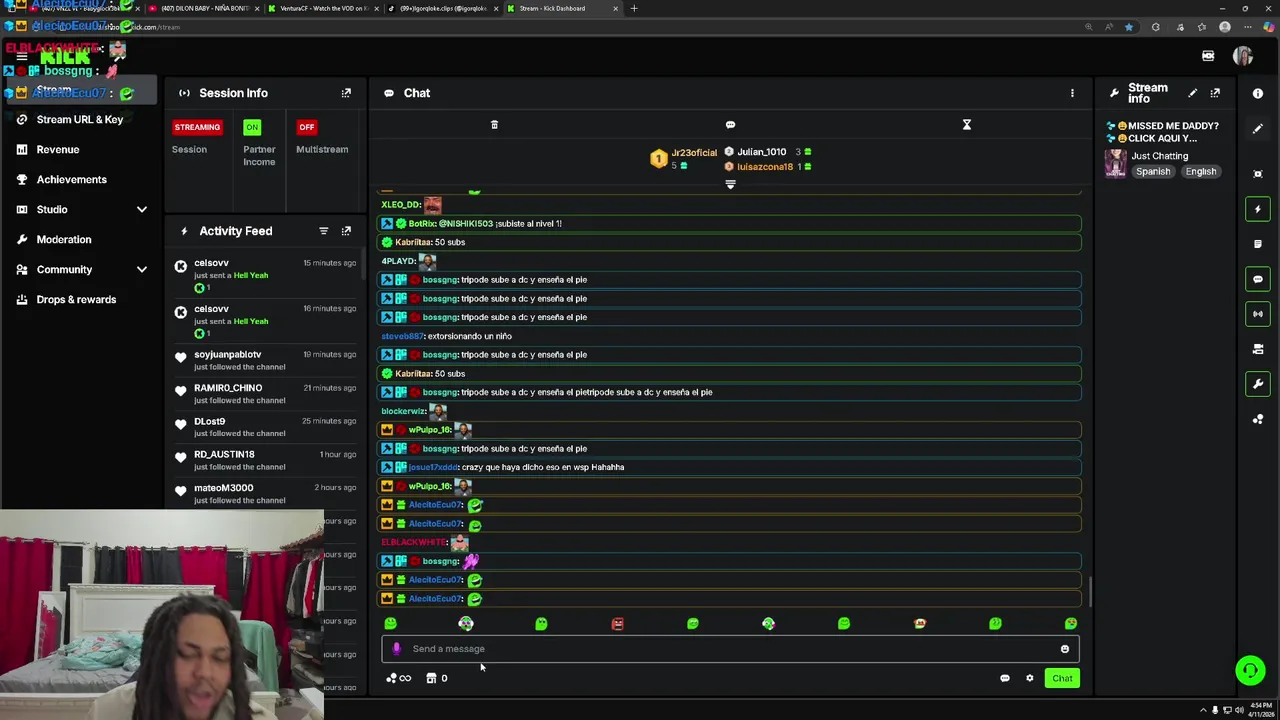Filter the Activity Feed events
Image resolution: width=1280 pixels, height=720 pixels.
(323, 231)
